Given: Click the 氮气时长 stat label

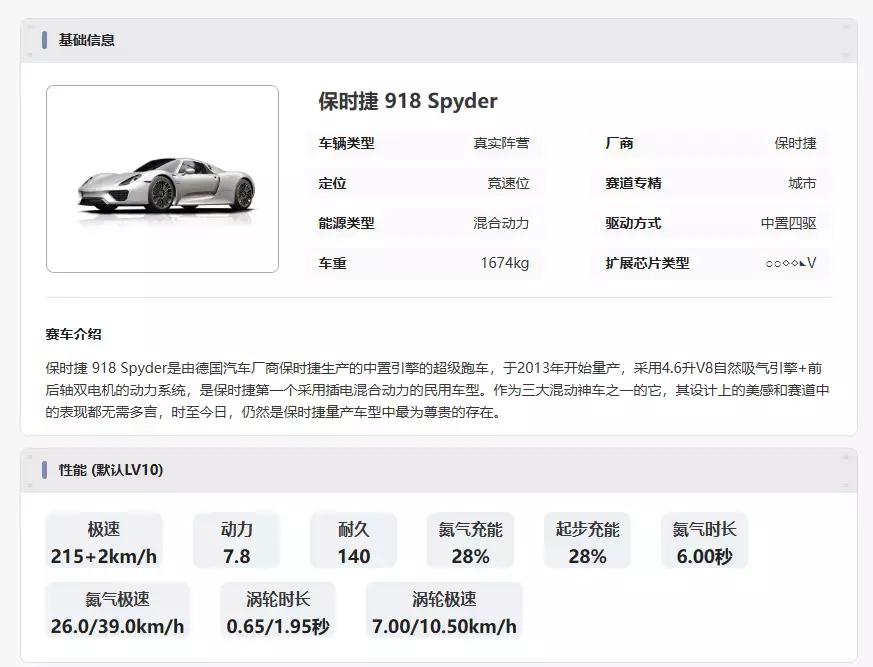Looking at the screenshot, I should pyautogui.click(x=704, y=529).
